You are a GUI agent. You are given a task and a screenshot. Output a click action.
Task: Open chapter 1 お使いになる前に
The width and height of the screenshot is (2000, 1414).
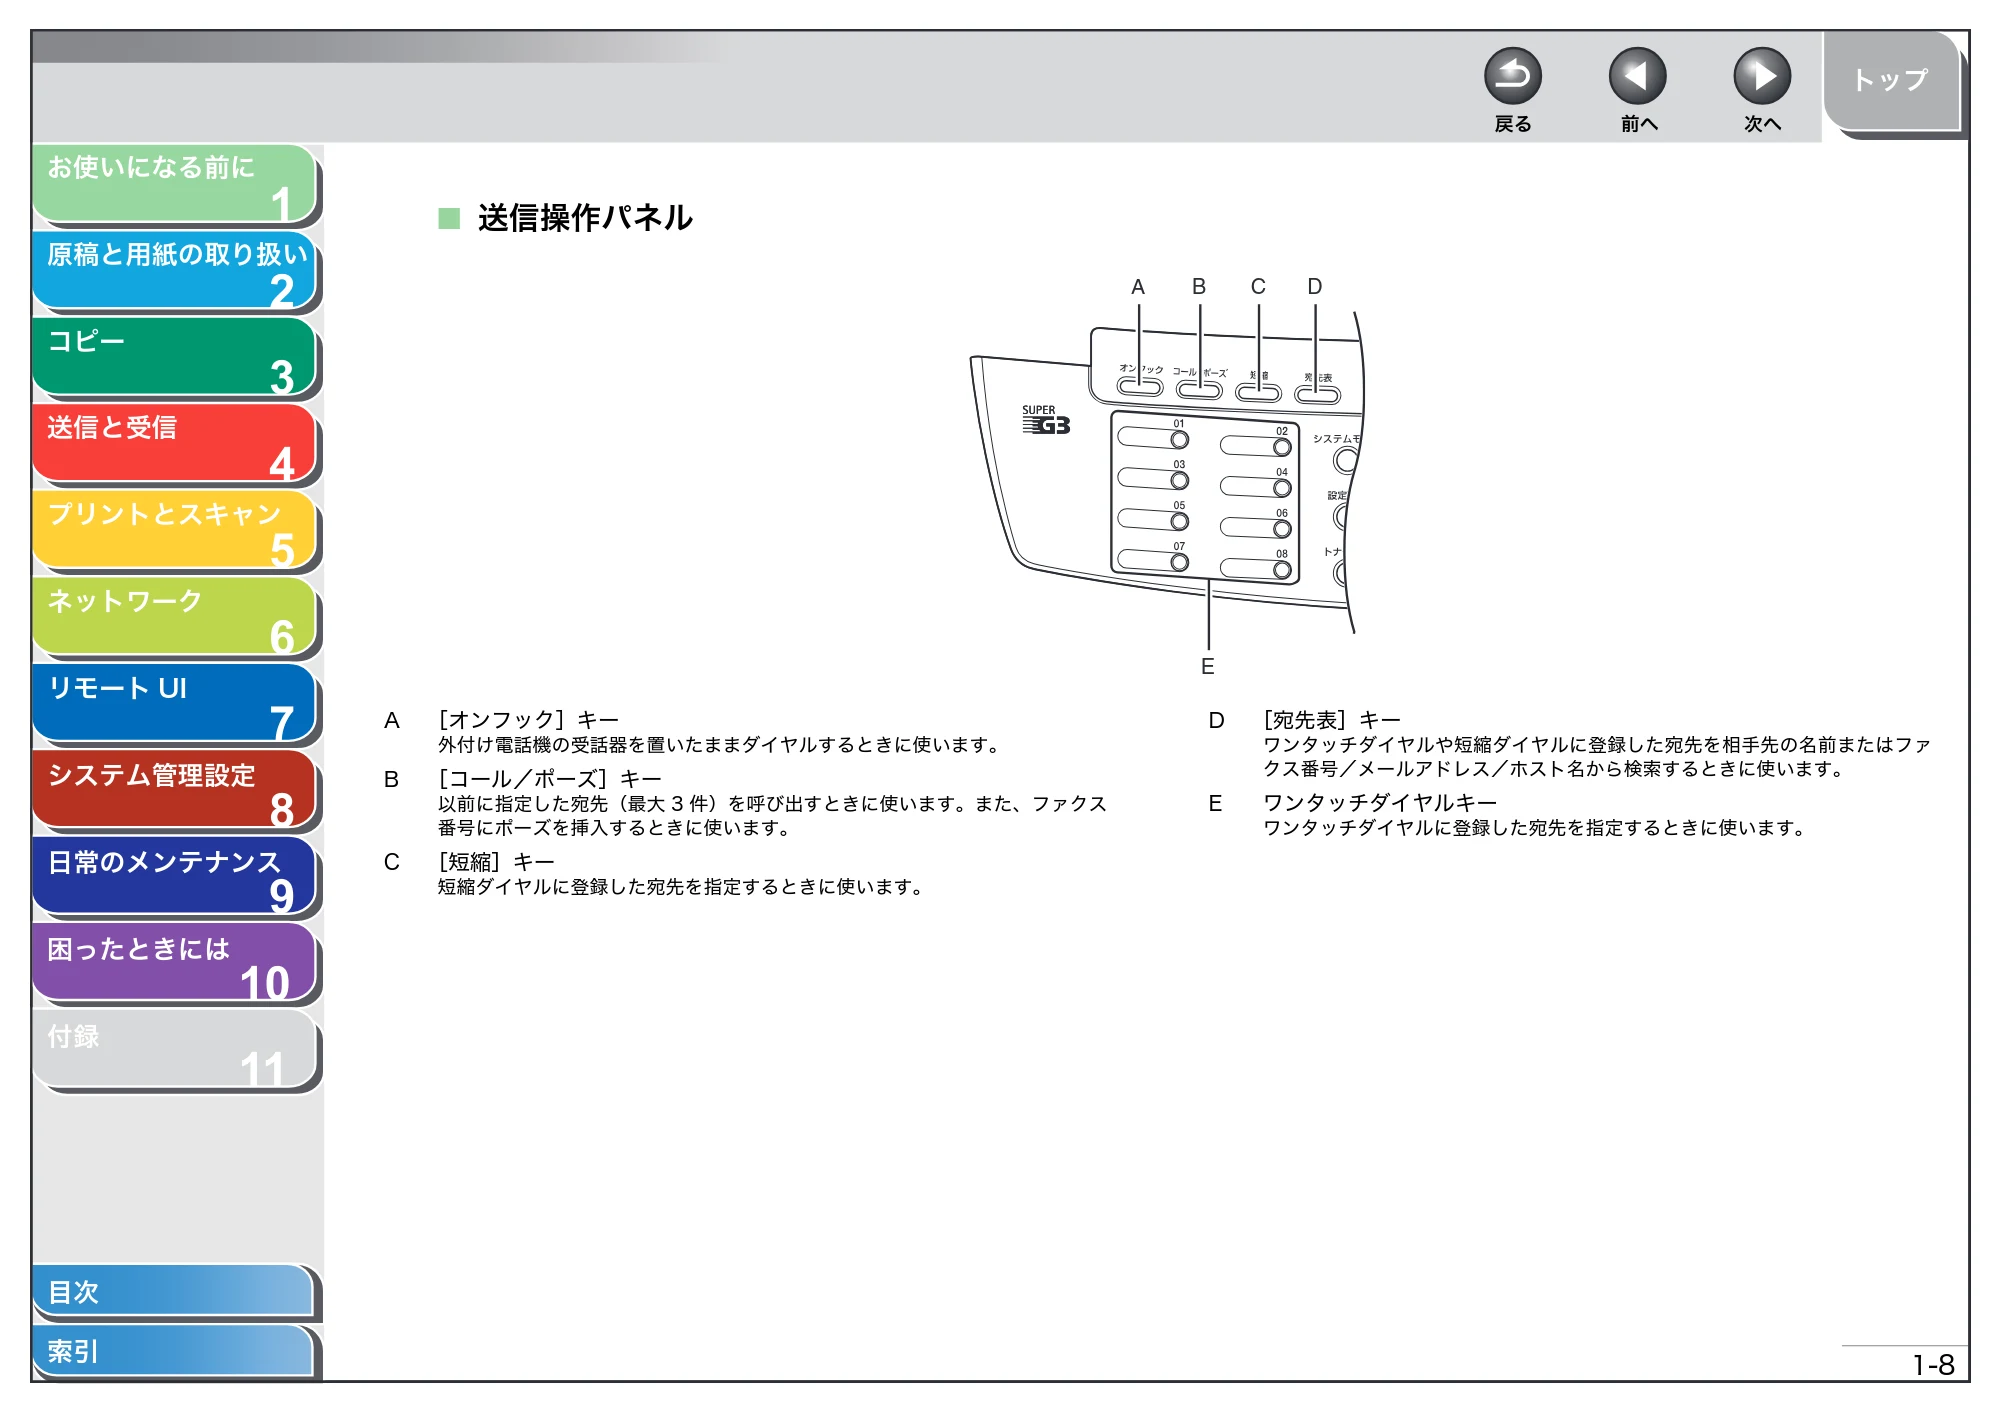(175, 183)
